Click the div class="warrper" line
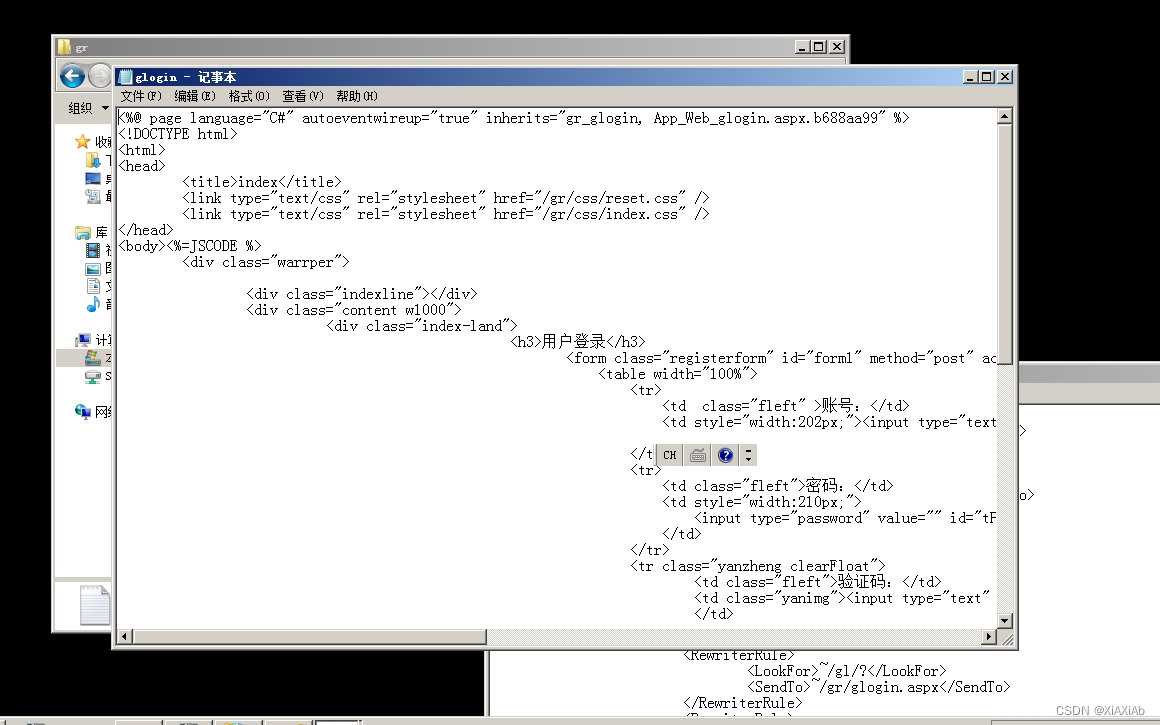The width and height of the screenshot is (1160, 725). click(266, 262)
